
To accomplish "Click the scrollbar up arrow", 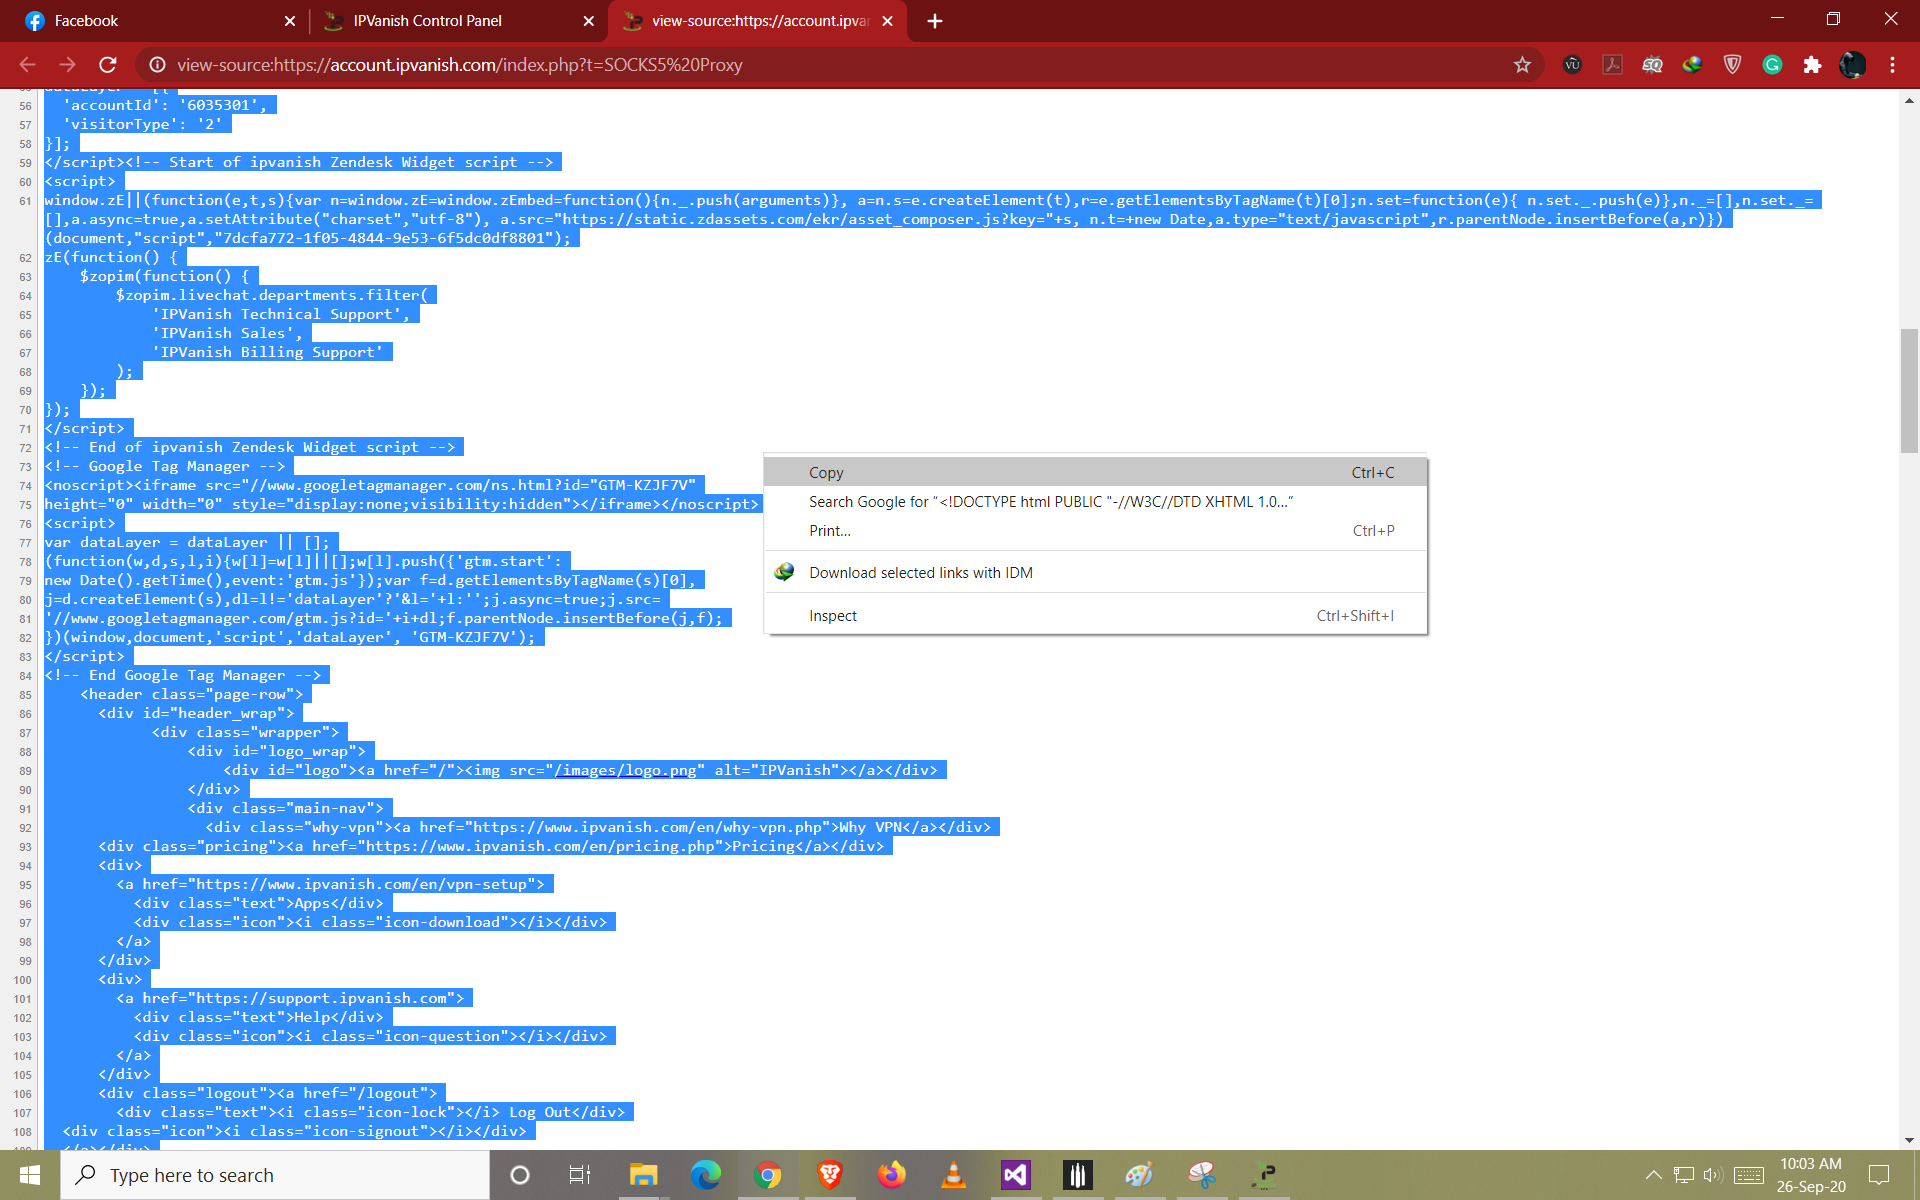I will tap(1909, 100).
